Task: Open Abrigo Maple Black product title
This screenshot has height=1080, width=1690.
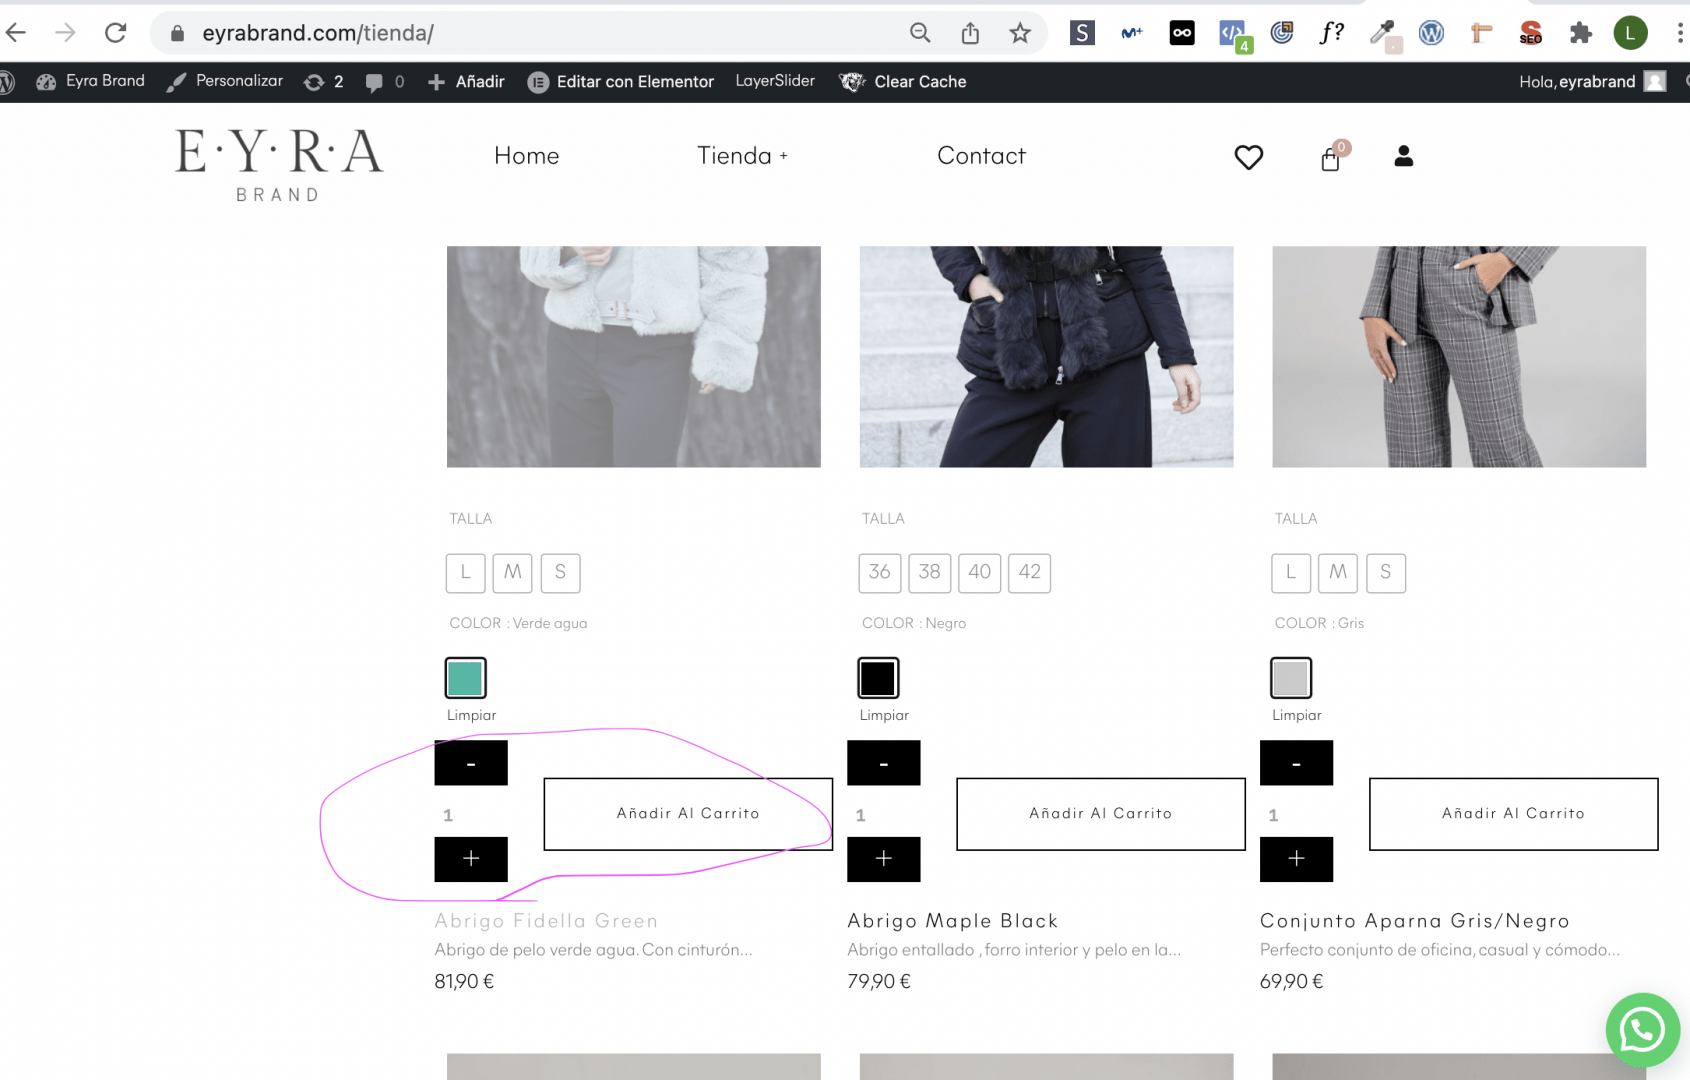Action: pyautogui.click(x=953, y=921)
